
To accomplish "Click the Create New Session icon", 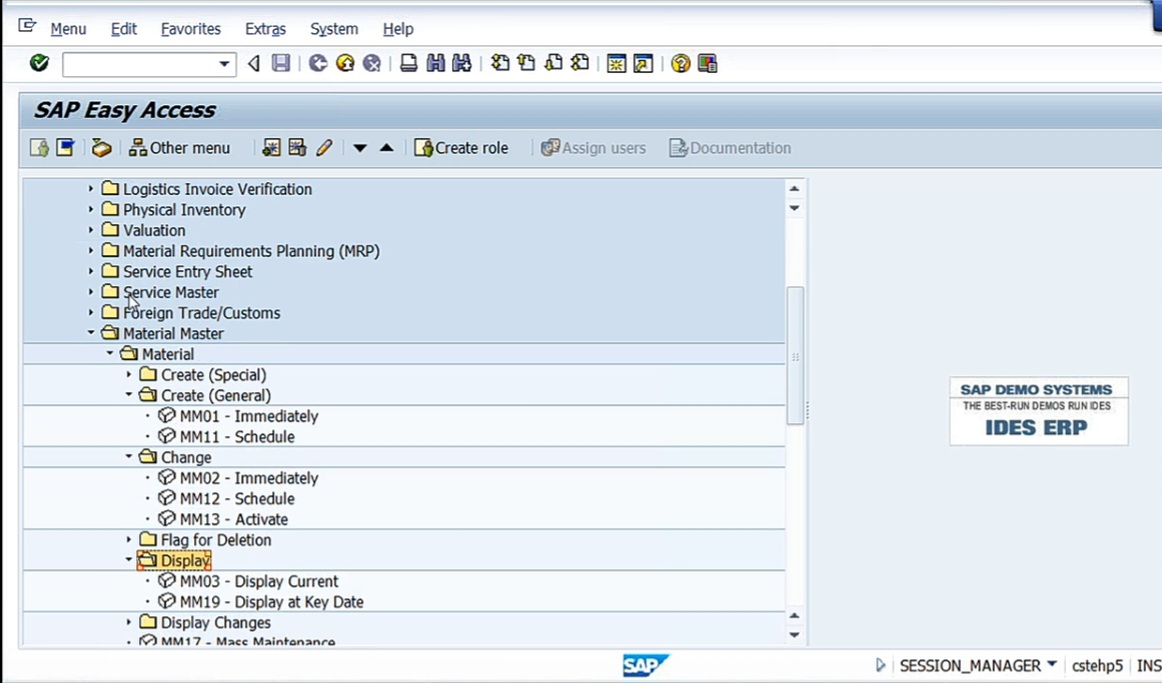I will pos(617,64).
